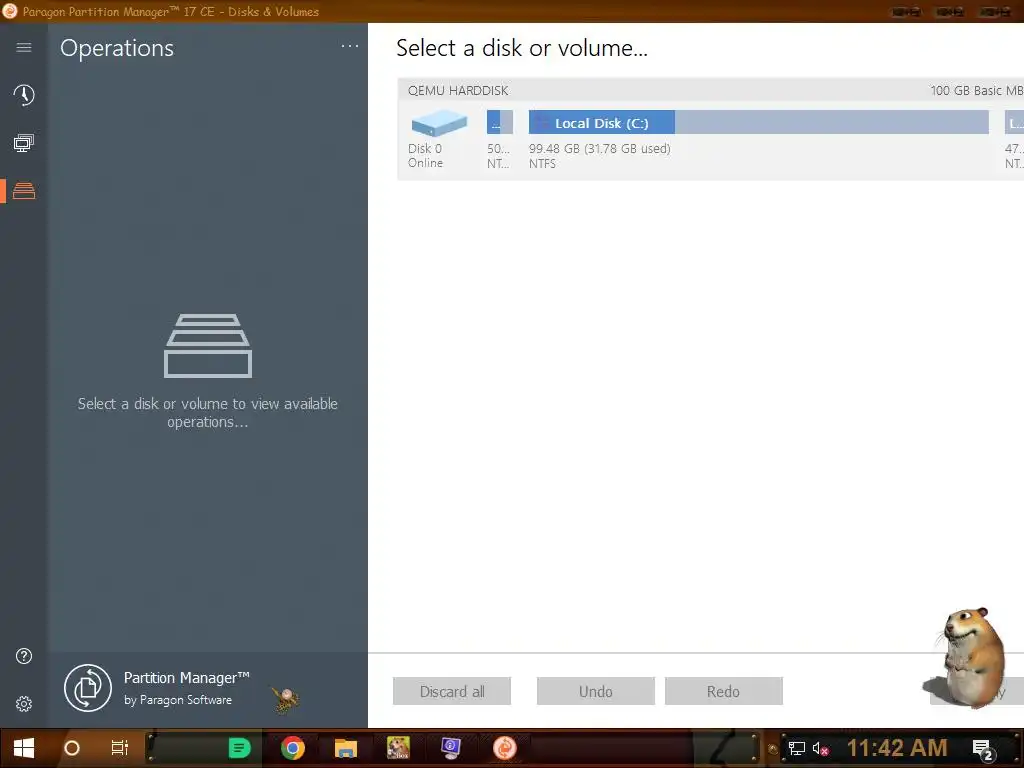Open the hamster app icon on taskbar
The image size is (1024, 768).
(x=398, y=748)
